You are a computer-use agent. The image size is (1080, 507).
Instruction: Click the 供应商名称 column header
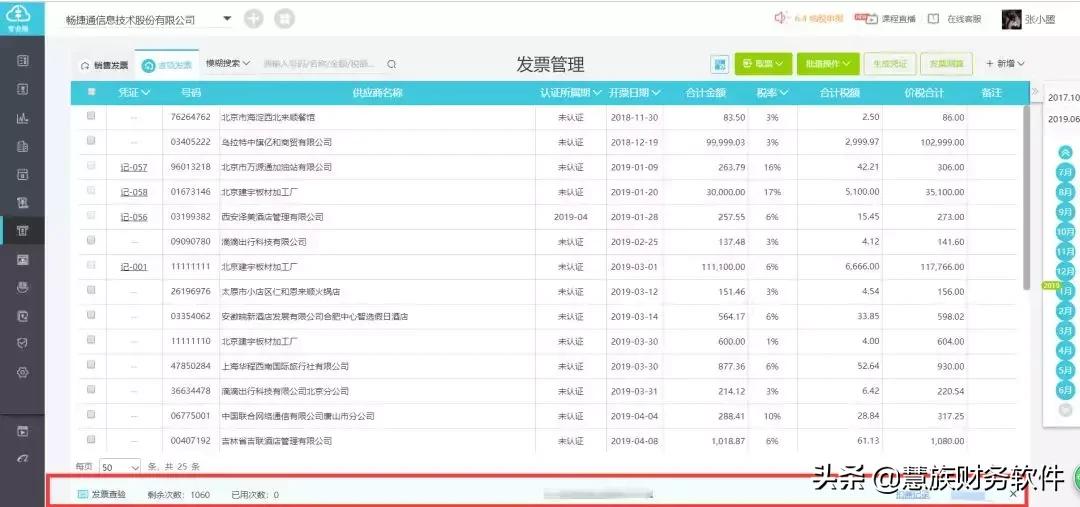(x=377, y=92)
